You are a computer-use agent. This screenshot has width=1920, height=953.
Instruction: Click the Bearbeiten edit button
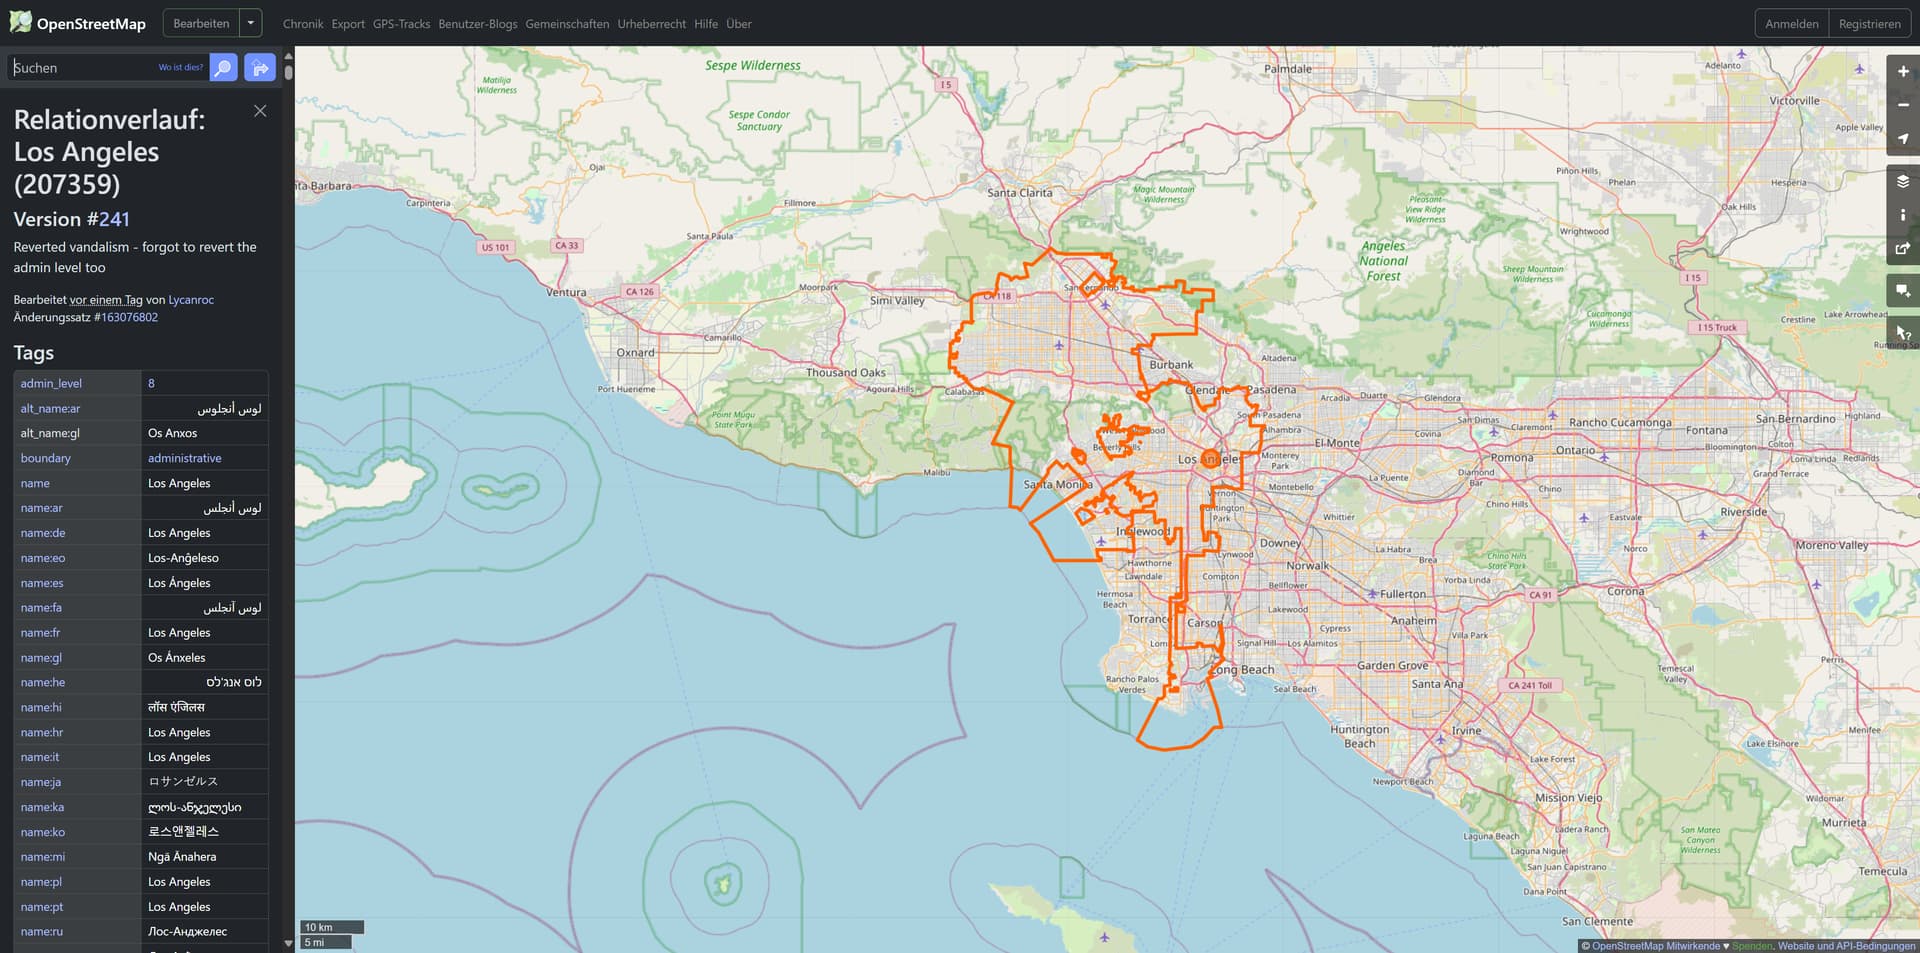[201, 23]
